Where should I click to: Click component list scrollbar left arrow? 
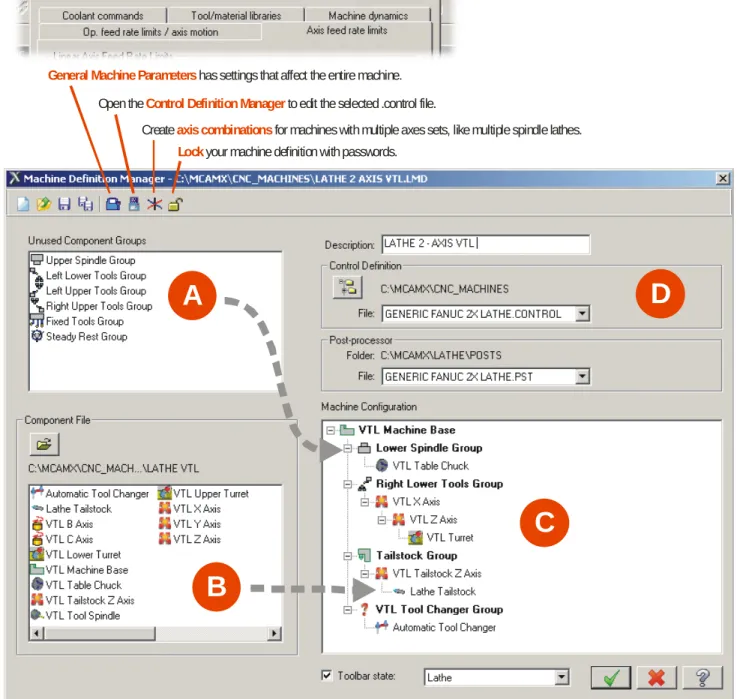tap(37, 633)
